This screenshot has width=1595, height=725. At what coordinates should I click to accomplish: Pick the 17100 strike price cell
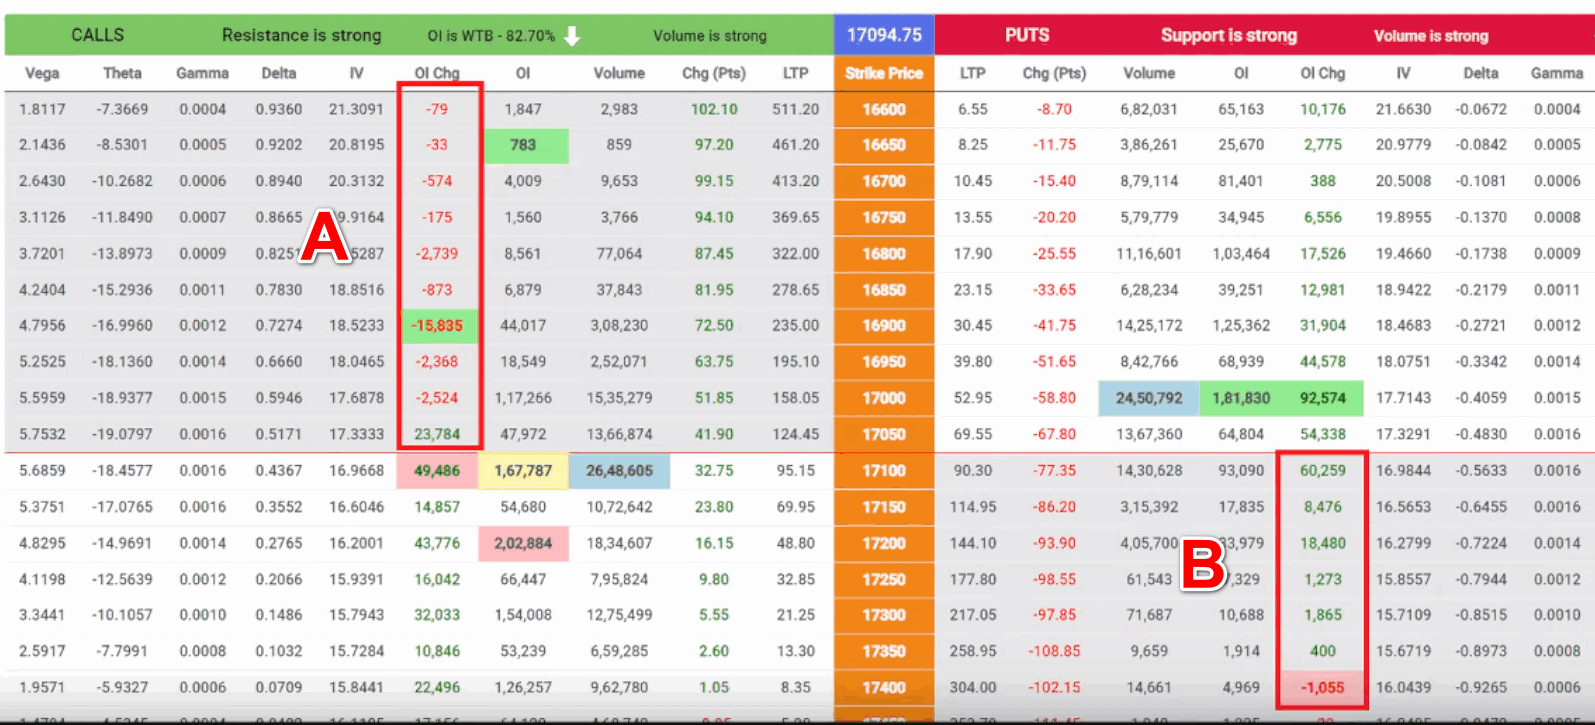pos(884,470)
